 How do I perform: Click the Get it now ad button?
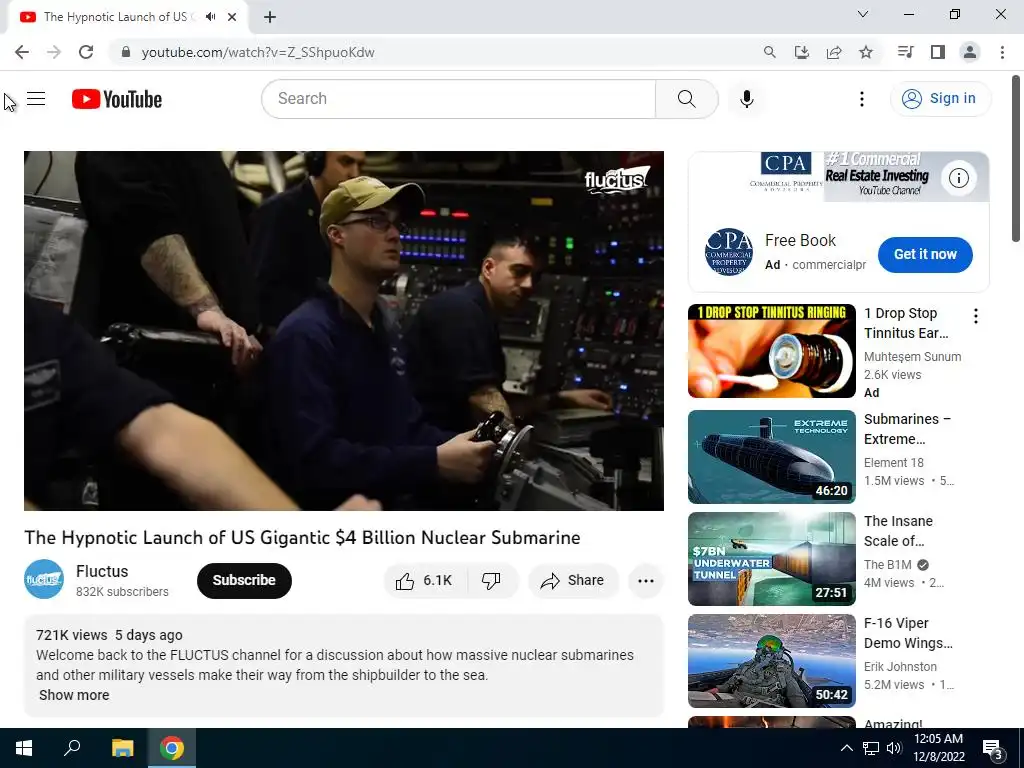925,255
